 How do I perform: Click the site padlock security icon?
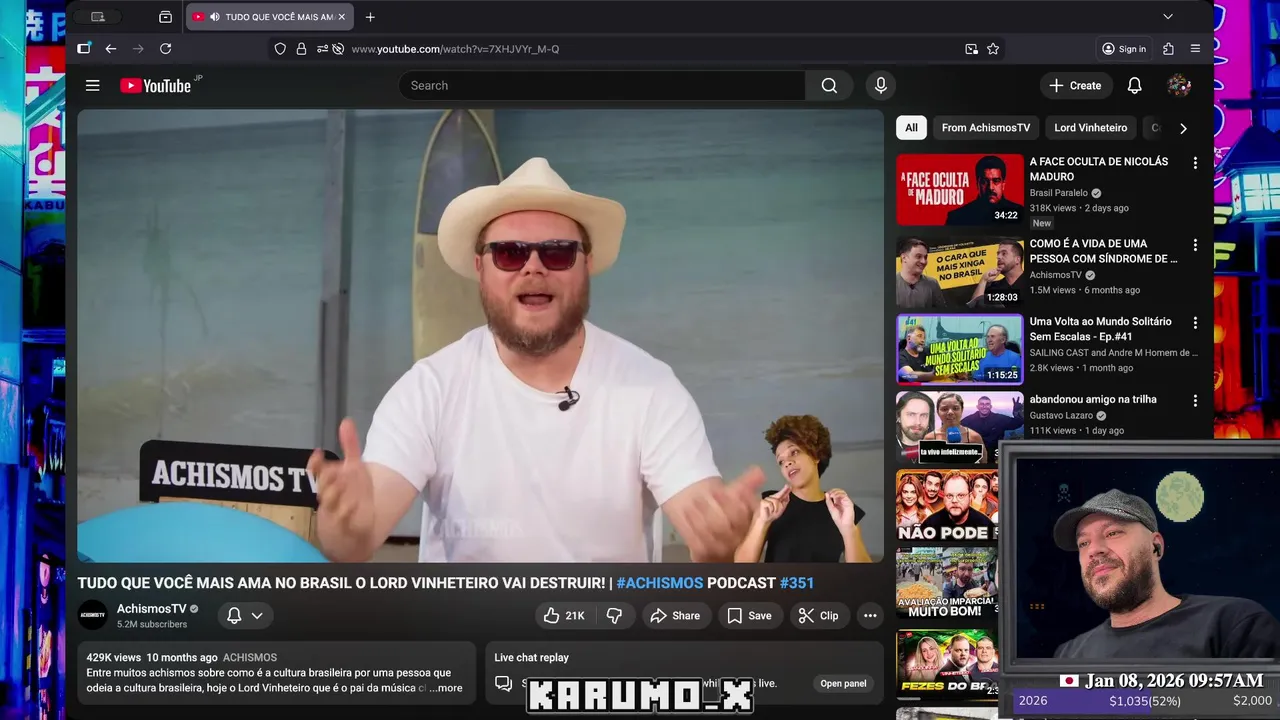pyautogui.click(x=301, y=49)
